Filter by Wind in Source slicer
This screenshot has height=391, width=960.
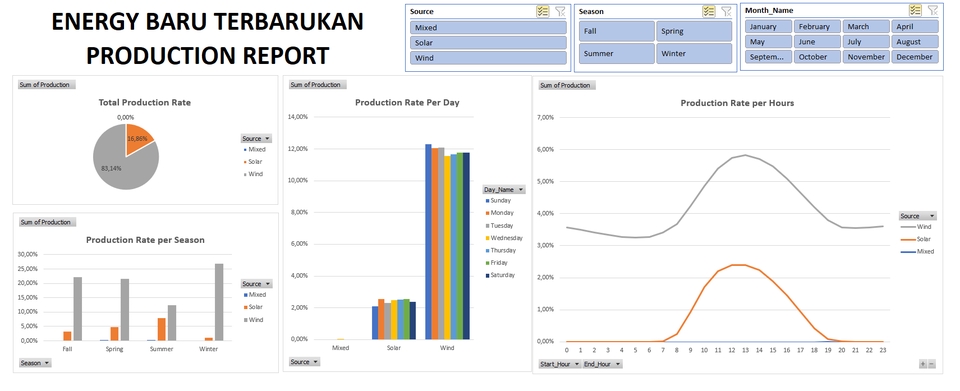(489, 58)
